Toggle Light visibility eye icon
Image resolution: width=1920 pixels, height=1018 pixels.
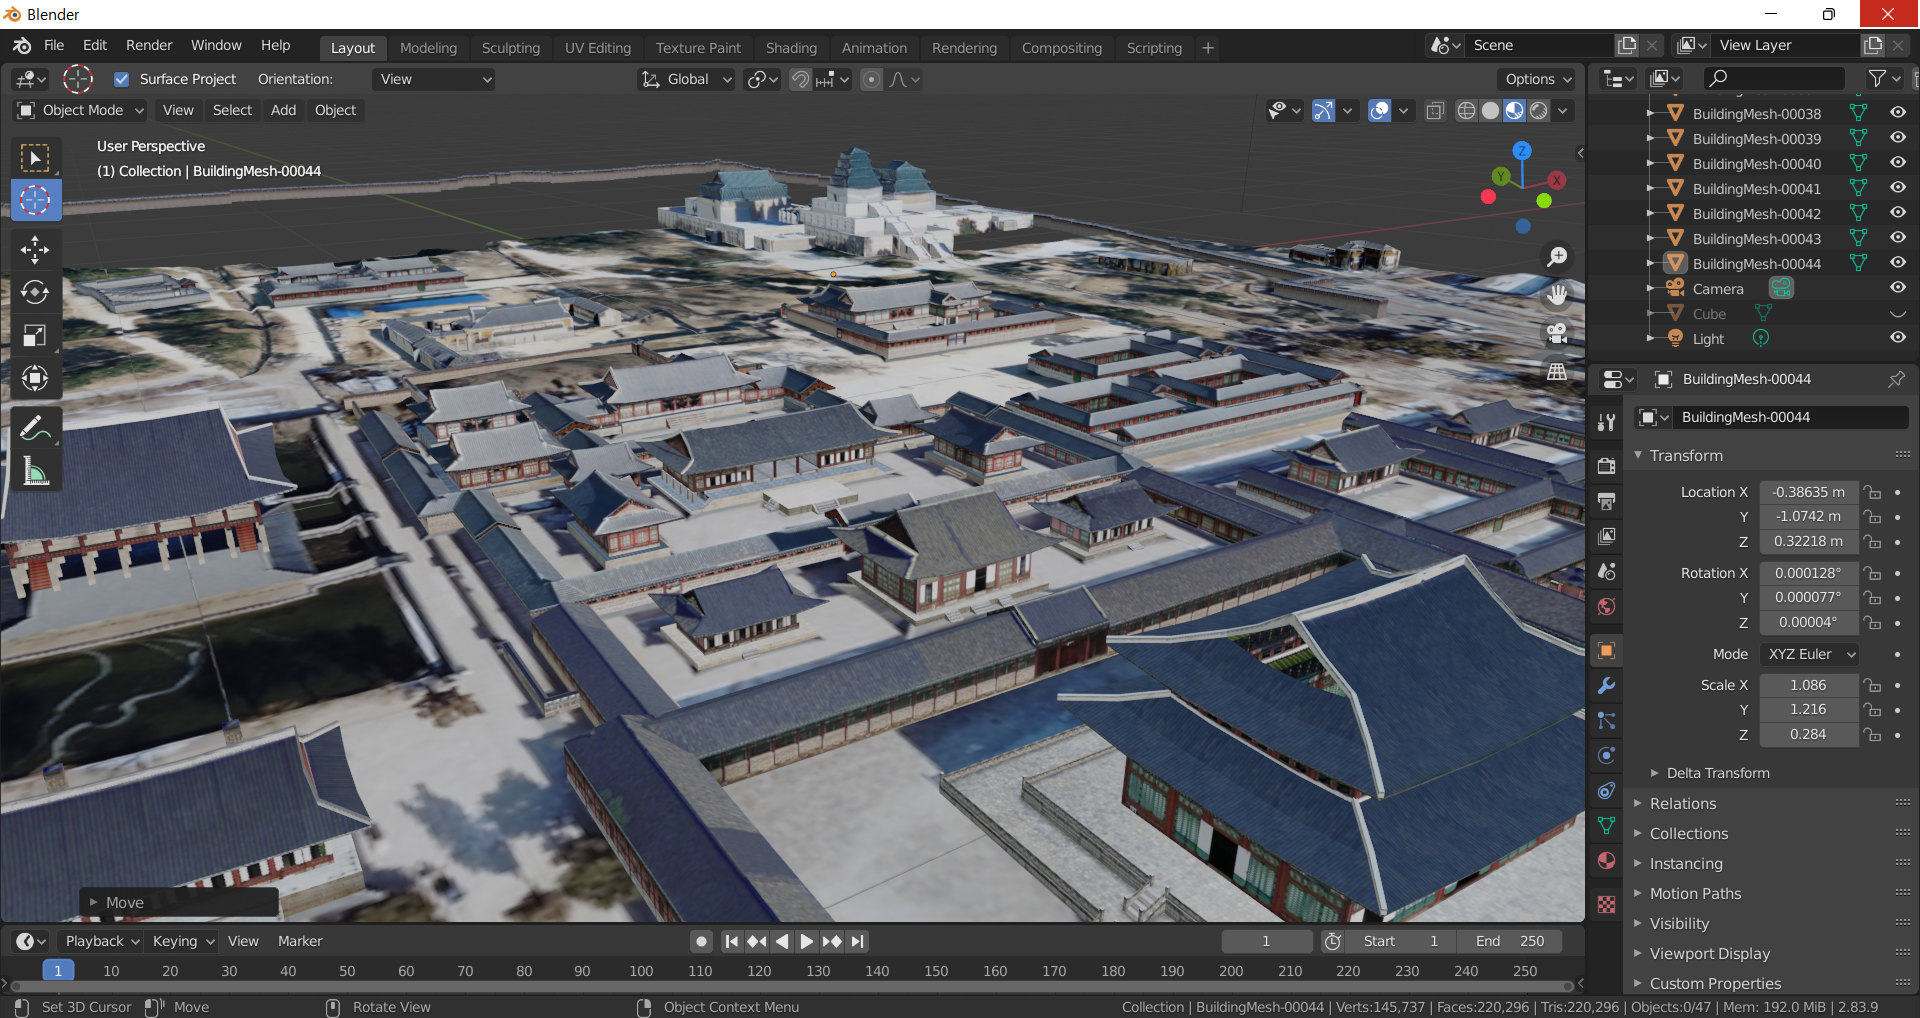1897,338
